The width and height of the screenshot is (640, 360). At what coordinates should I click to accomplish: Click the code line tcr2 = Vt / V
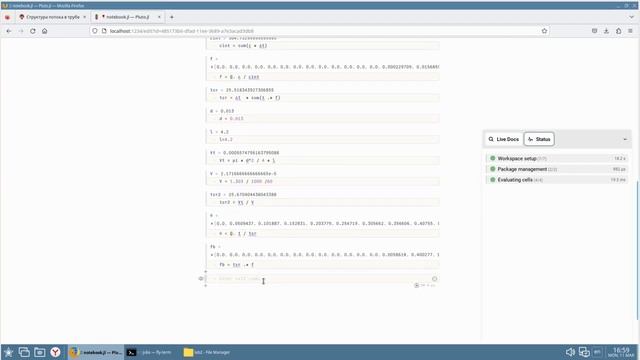236,202
